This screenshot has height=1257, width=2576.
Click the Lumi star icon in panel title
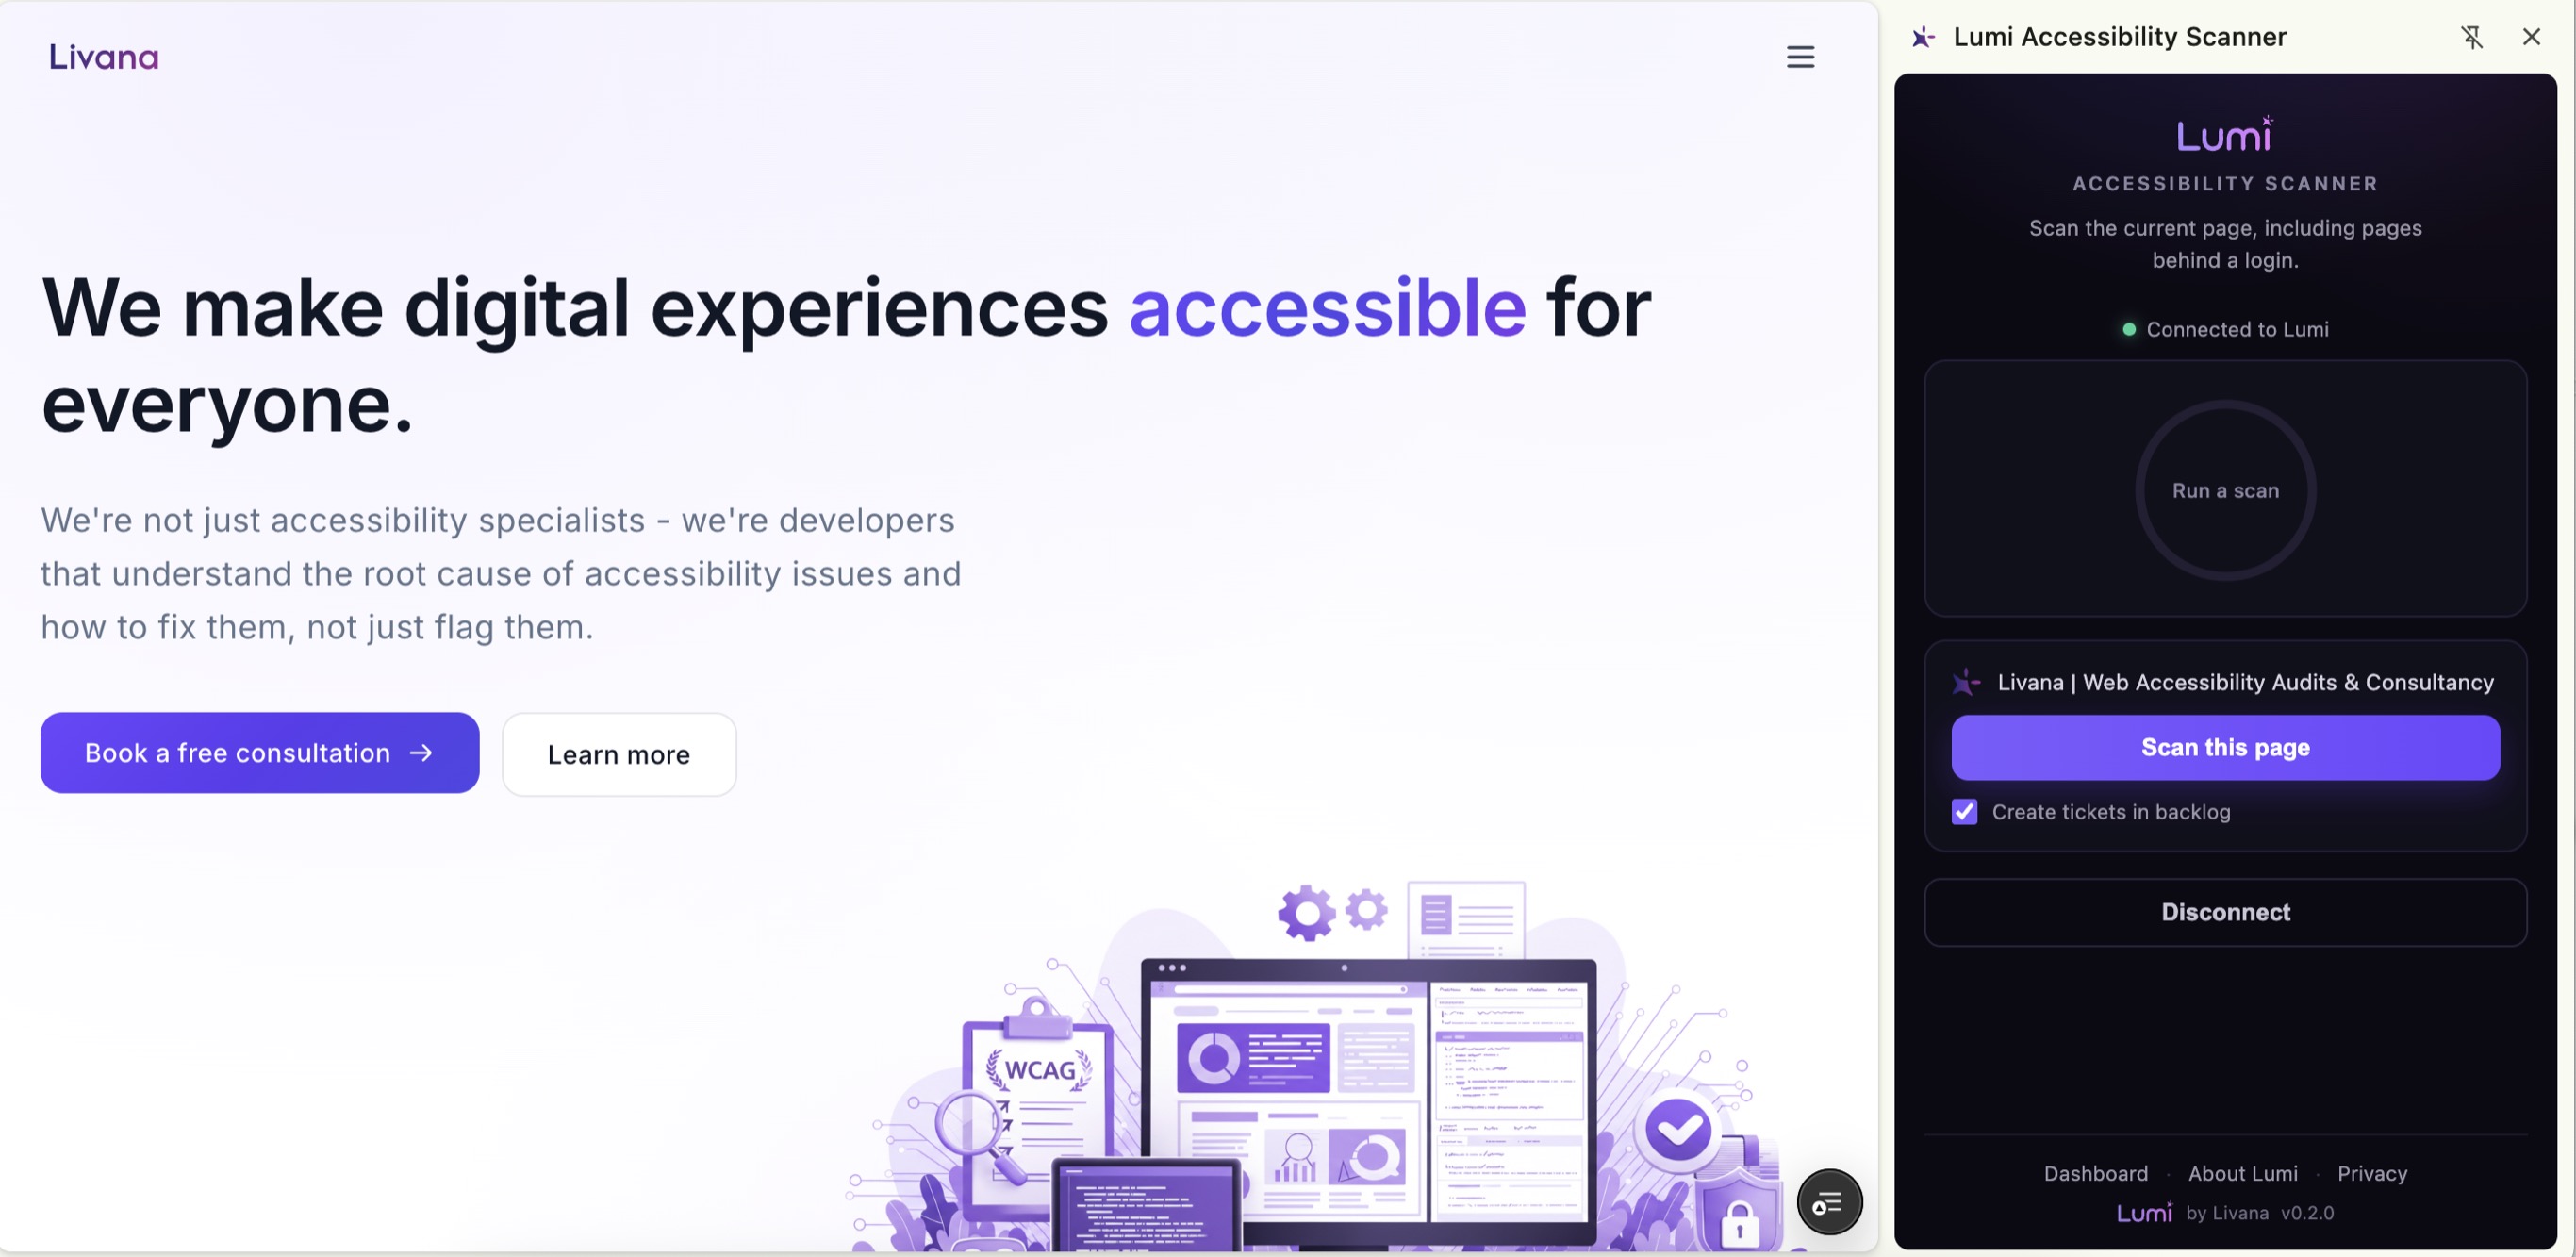click(1922, 37)
